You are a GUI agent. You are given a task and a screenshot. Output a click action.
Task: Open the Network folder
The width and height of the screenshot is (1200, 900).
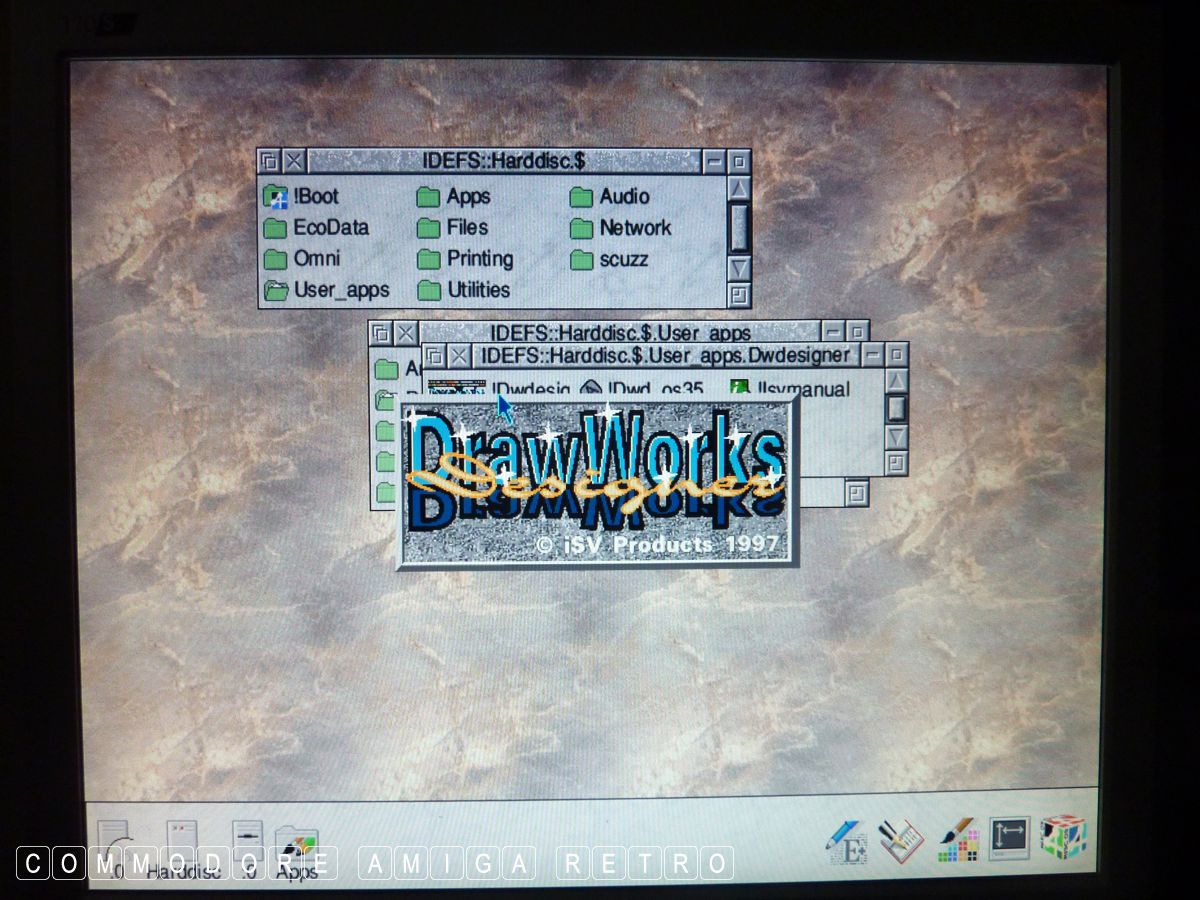pos(582,228)
